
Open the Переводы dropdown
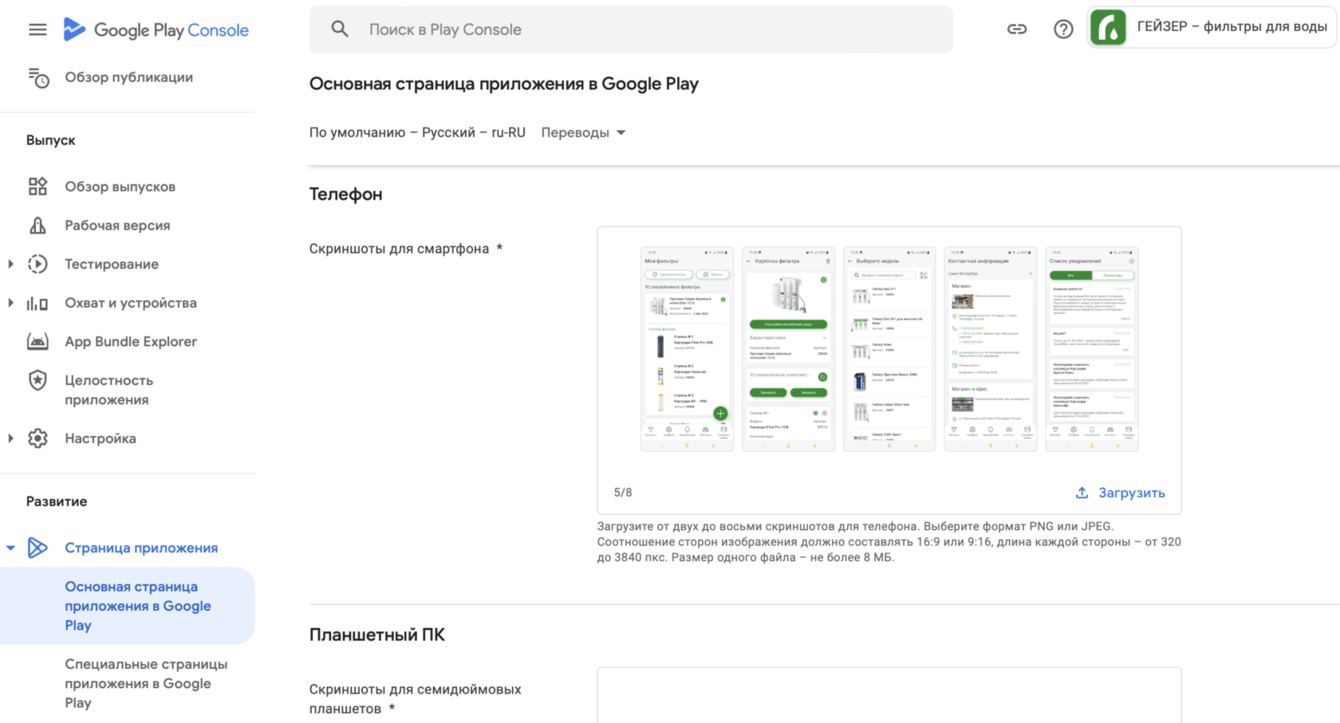pos(583,133)
